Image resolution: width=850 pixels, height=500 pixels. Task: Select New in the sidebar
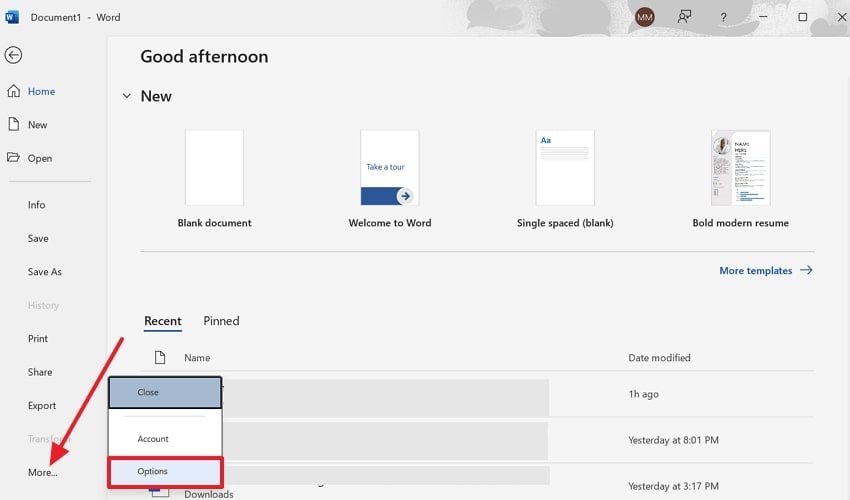pos(37,125)
